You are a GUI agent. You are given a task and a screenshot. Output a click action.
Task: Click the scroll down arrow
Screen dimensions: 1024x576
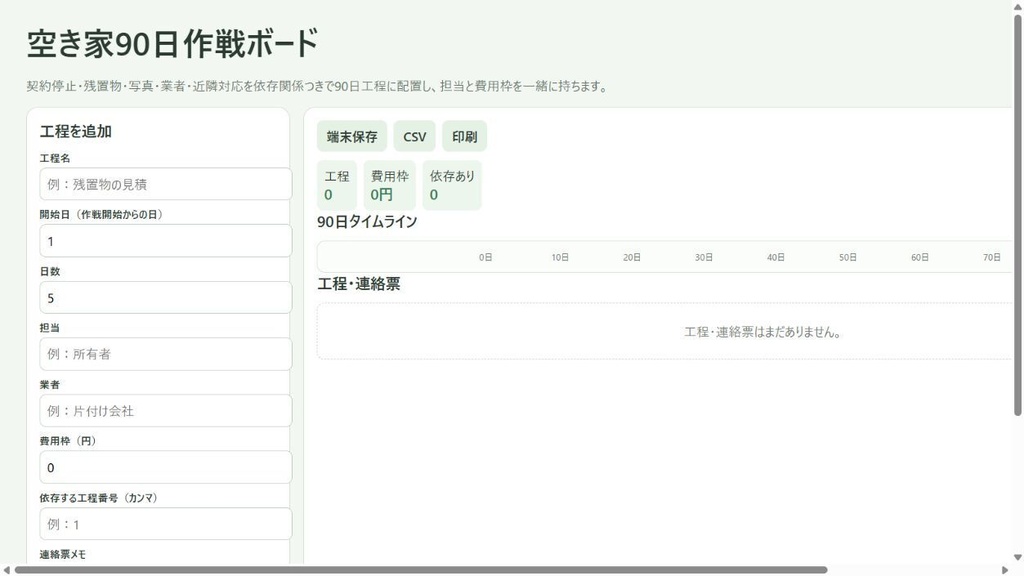[x=1017, y=558]
